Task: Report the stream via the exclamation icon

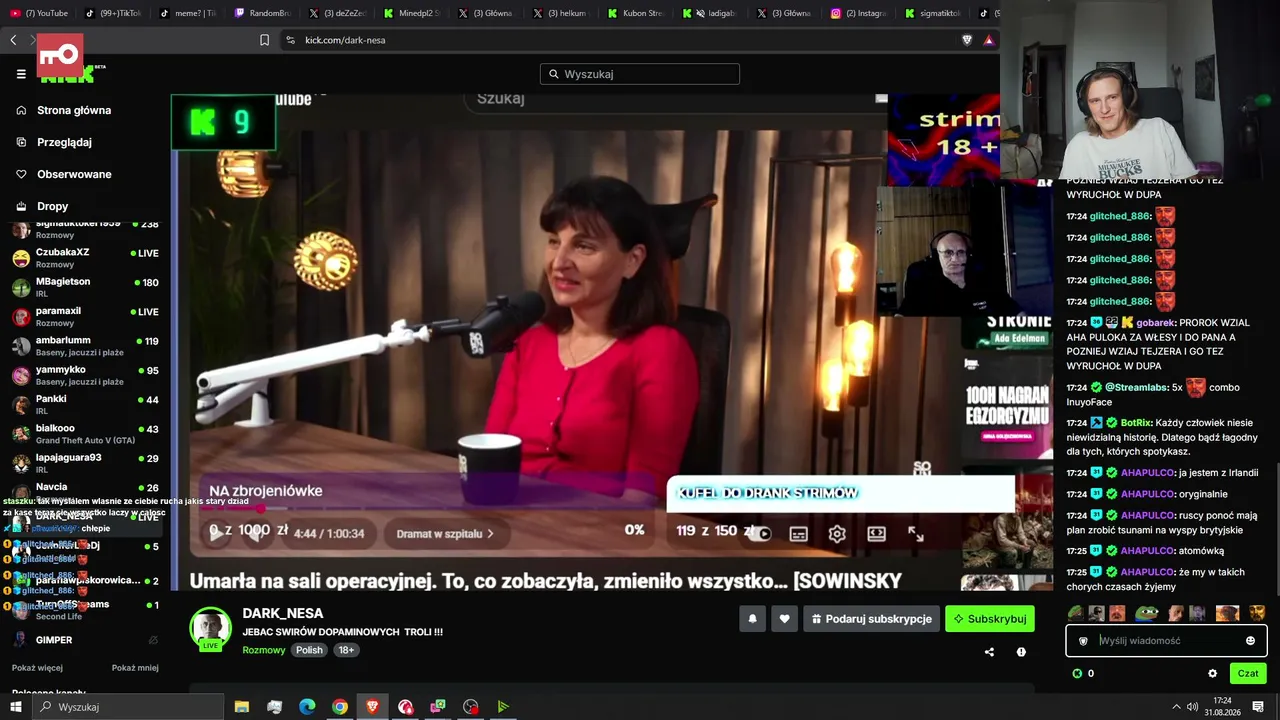Action: click(x=1021, y=652)
